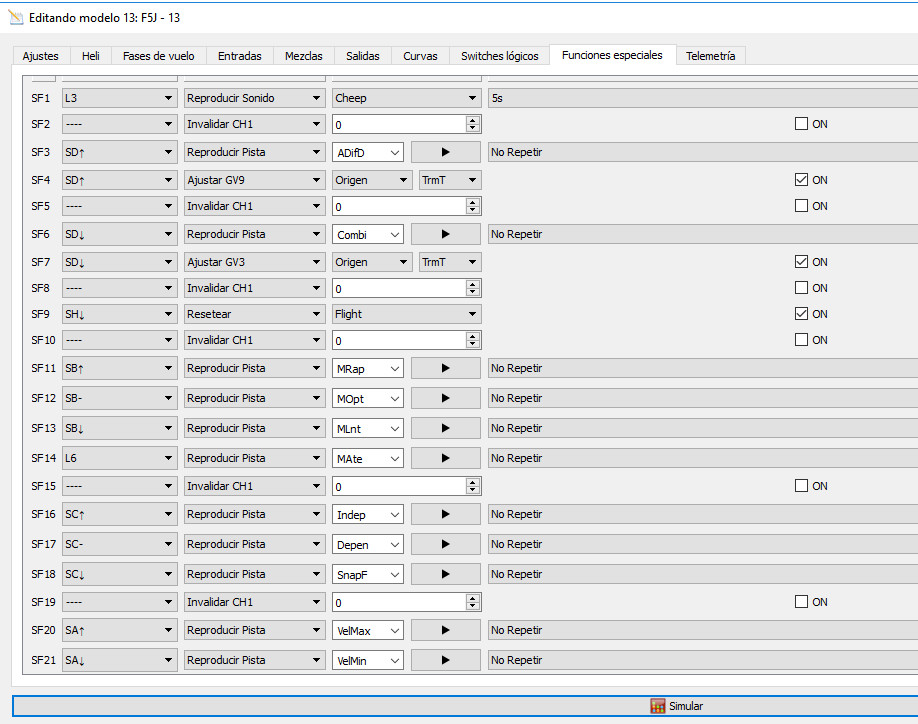Play the MAte track in SF14
This screenshot has width=918, height=724.
click(445, 458)
